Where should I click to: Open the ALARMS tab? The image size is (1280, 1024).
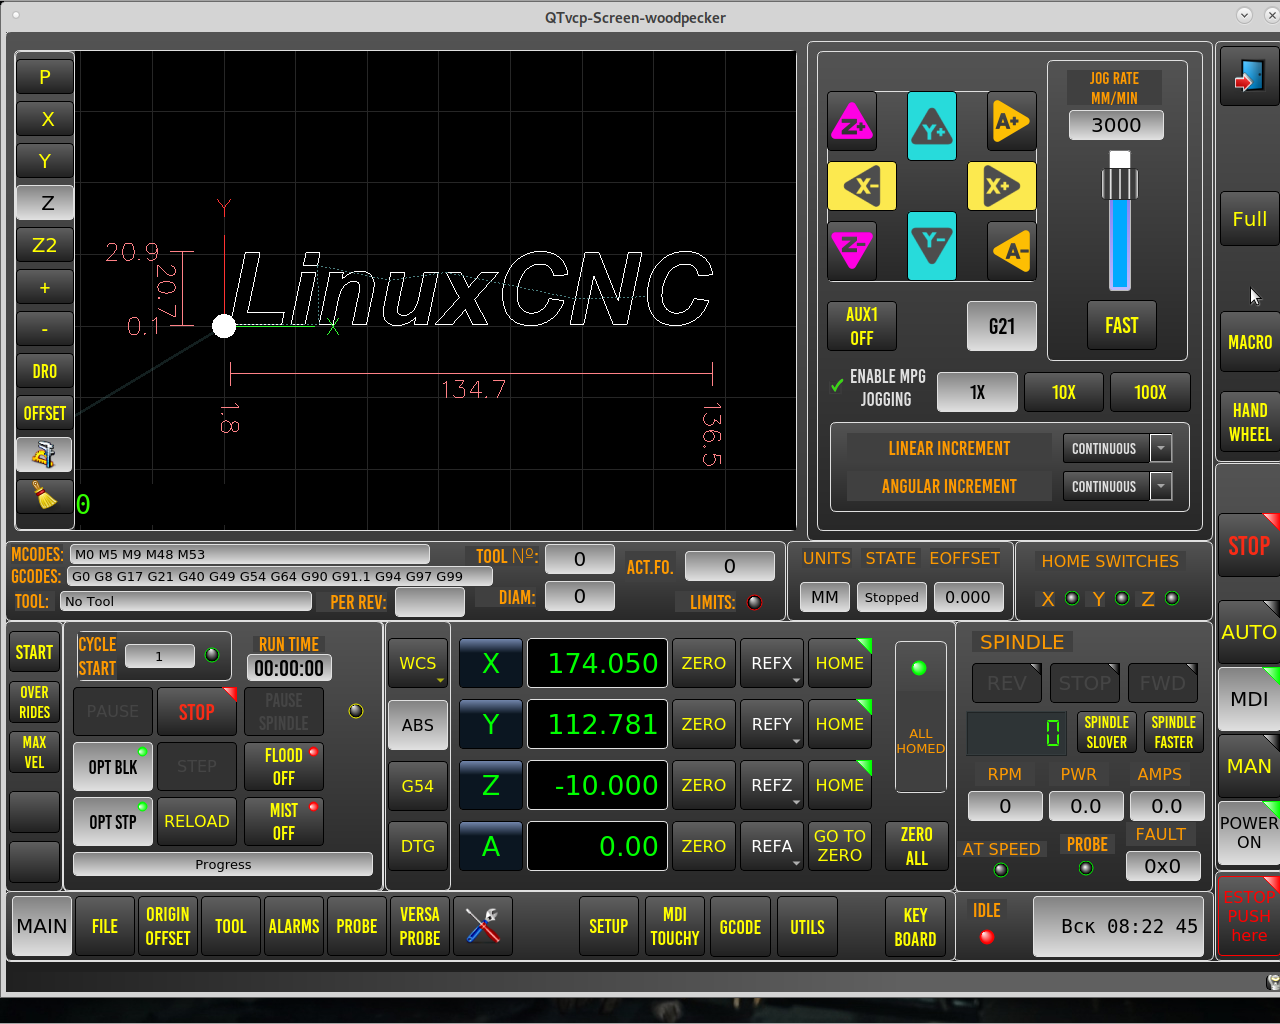[294, 926]
